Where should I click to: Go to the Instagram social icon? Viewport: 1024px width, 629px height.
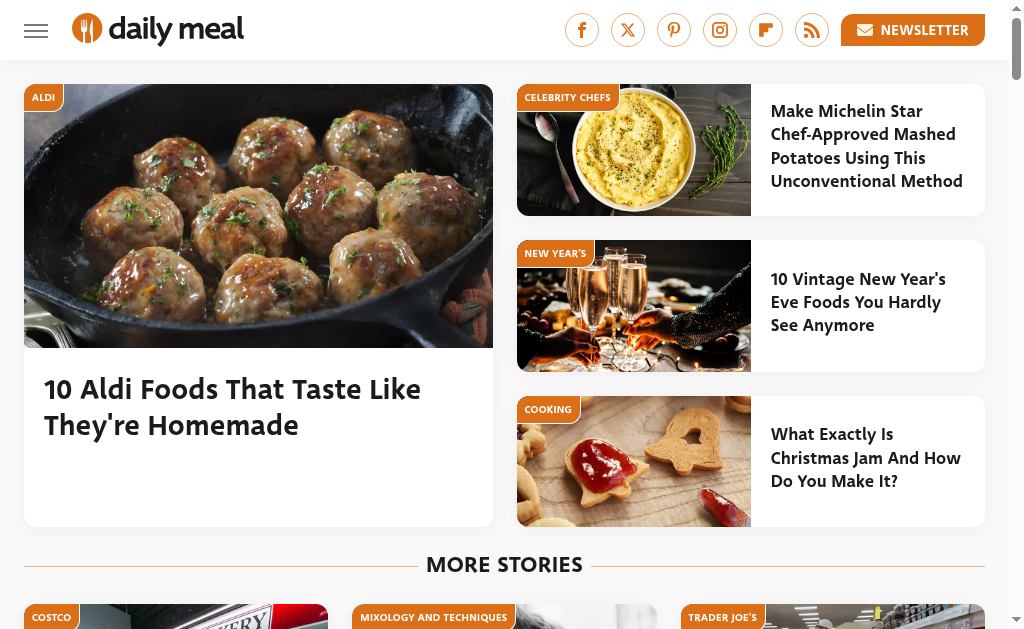click(x=720, y=30)
